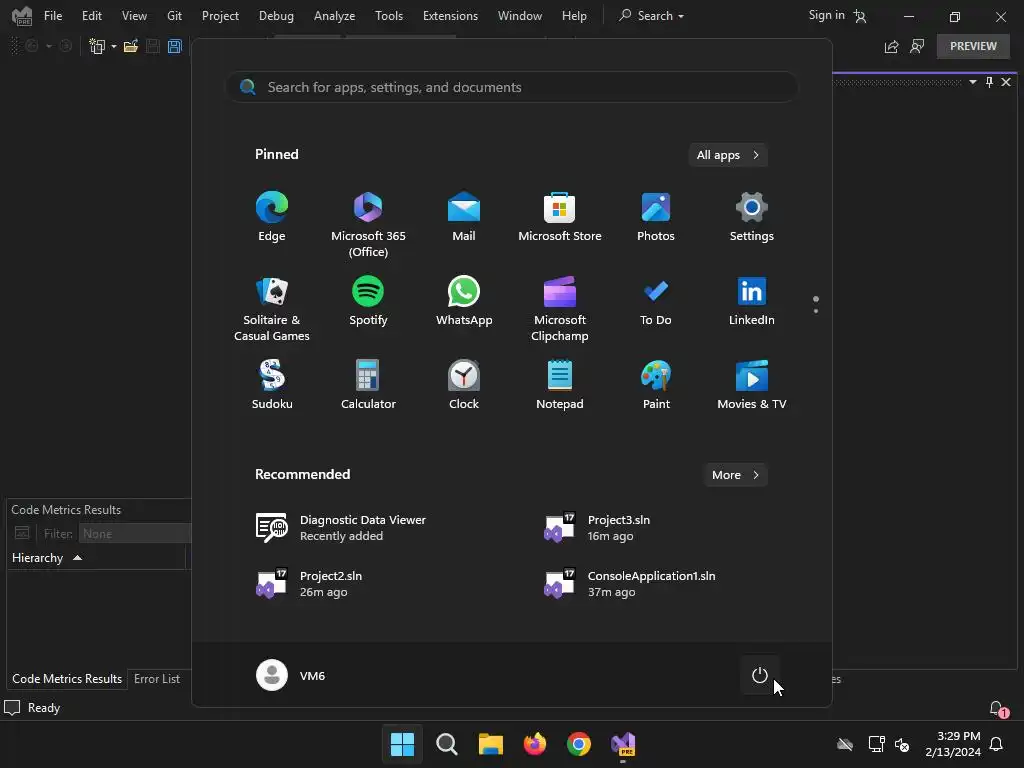Switch to Visual Studio Preview on taskbar
Viewport: 1024px width, 768px height.
point(623,744)
